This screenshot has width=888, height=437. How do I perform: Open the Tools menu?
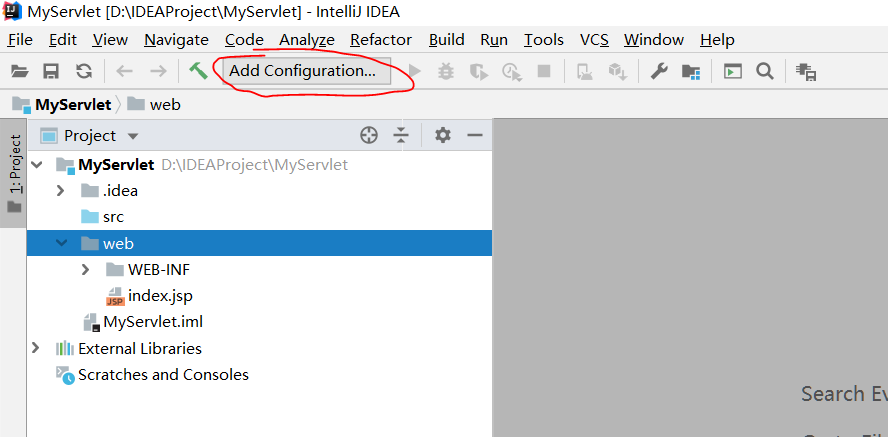coord(544,40)
